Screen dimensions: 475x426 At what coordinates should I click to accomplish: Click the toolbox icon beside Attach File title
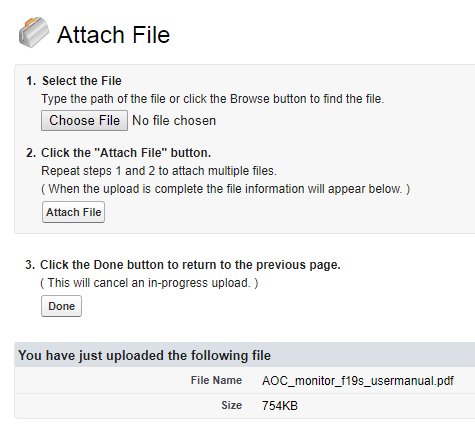[34, 32]
